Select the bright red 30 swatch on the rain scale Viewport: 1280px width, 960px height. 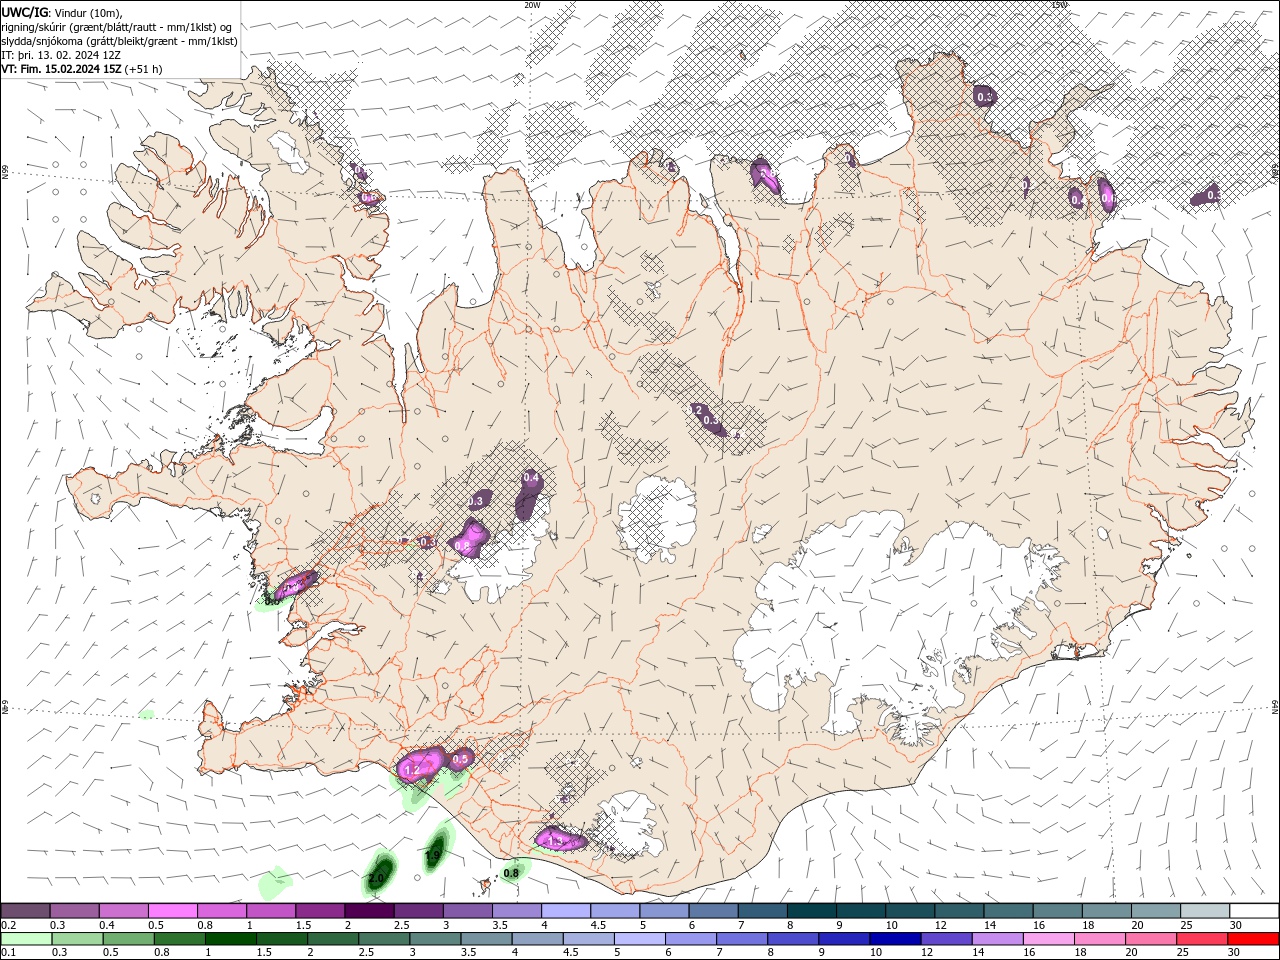[x=1254, y=939]
